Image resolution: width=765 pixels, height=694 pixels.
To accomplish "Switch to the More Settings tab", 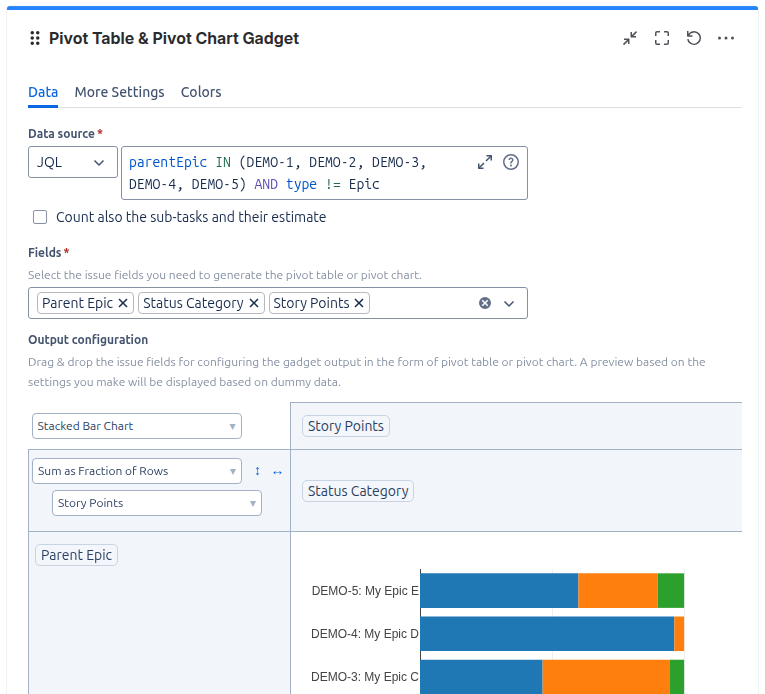I will pyautogui.click(x=119, y=92).
